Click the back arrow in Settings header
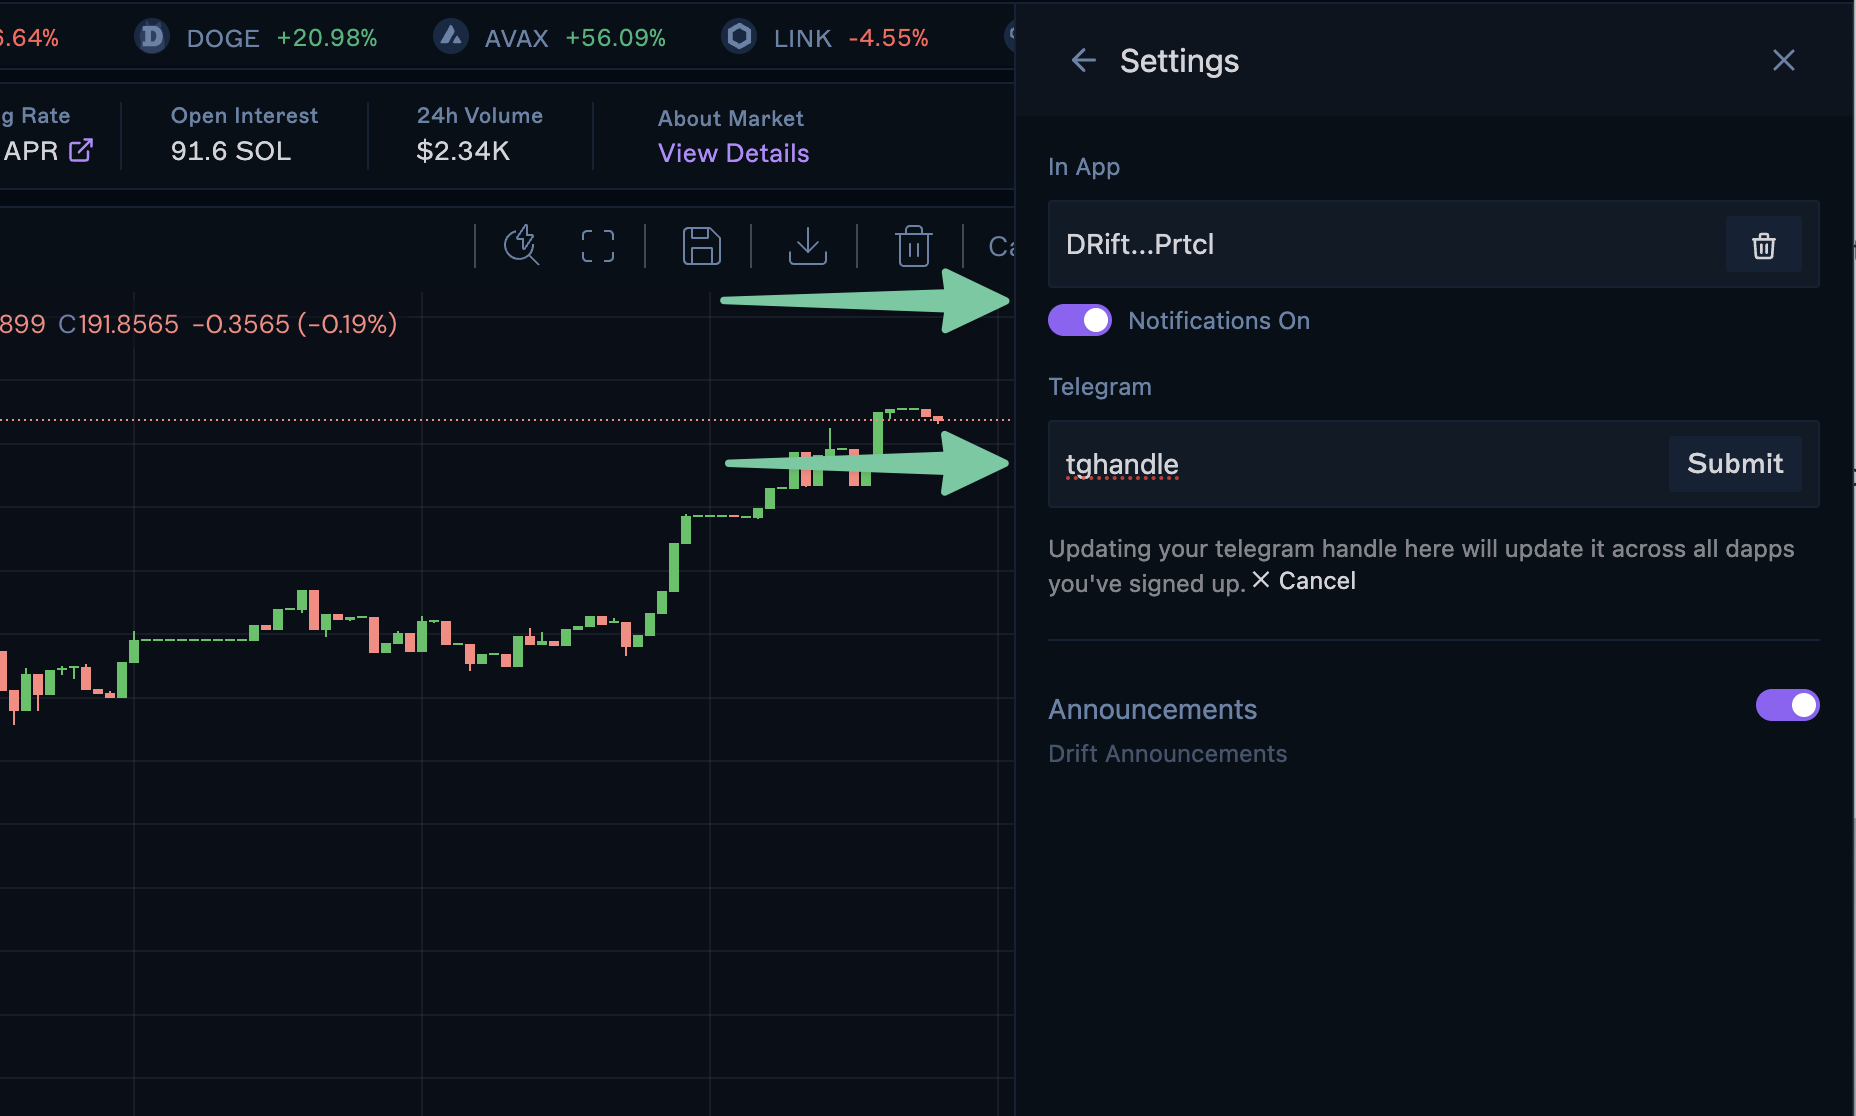Image resolution: width=1856 pixels, height=1116 pixels. (1083, 61)
